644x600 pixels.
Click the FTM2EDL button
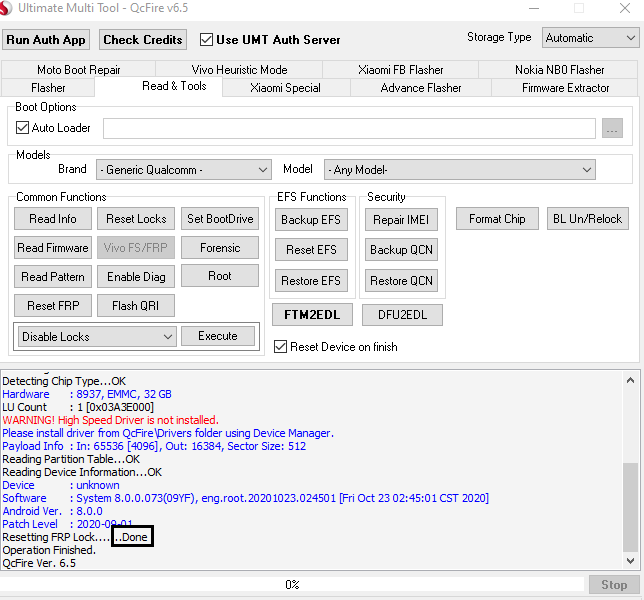pyautogui.click(x=312, y=315)
